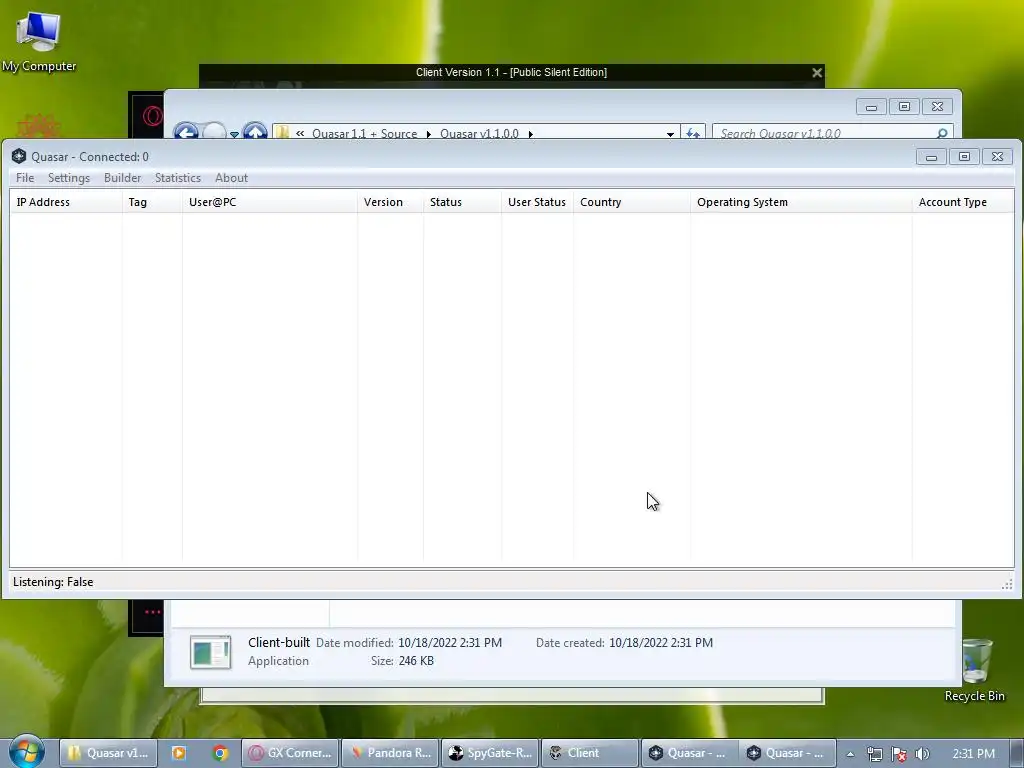
Task: Click Back arrow in Explorer window
Action: [186, 133]
